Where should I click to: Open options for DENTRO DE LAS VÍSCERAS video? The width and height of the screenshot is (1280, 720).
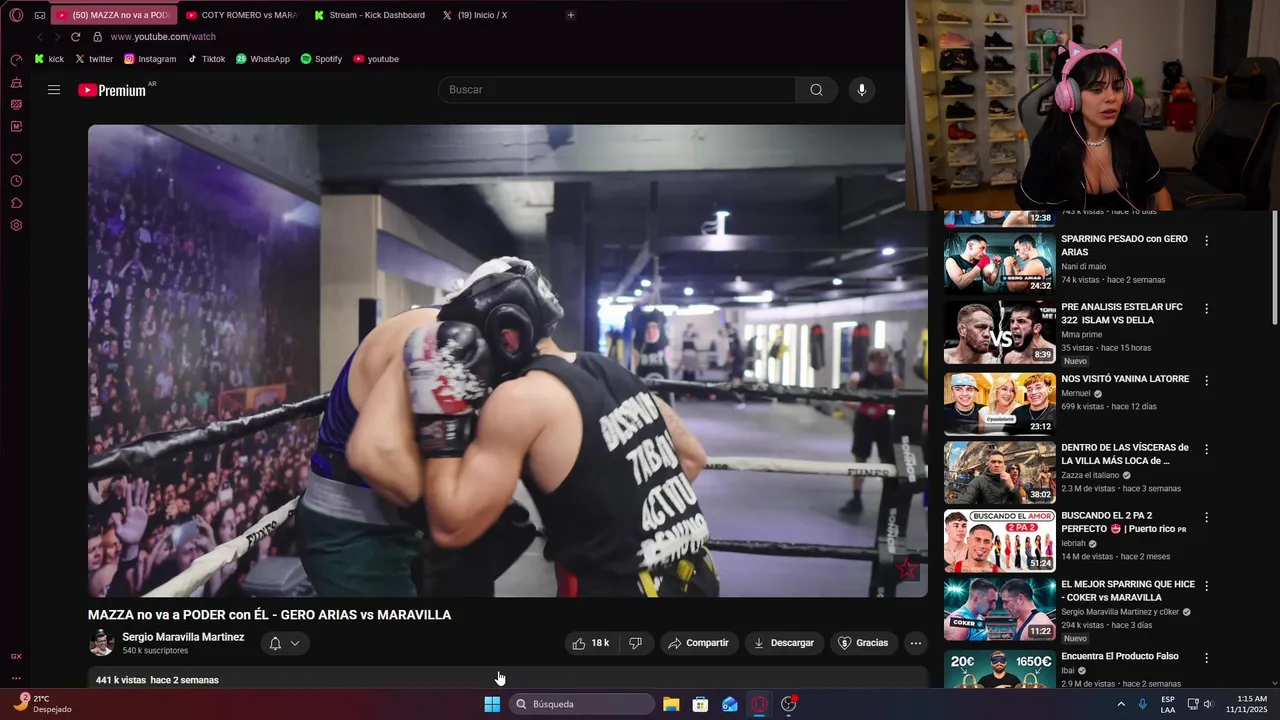[1206, 449]
